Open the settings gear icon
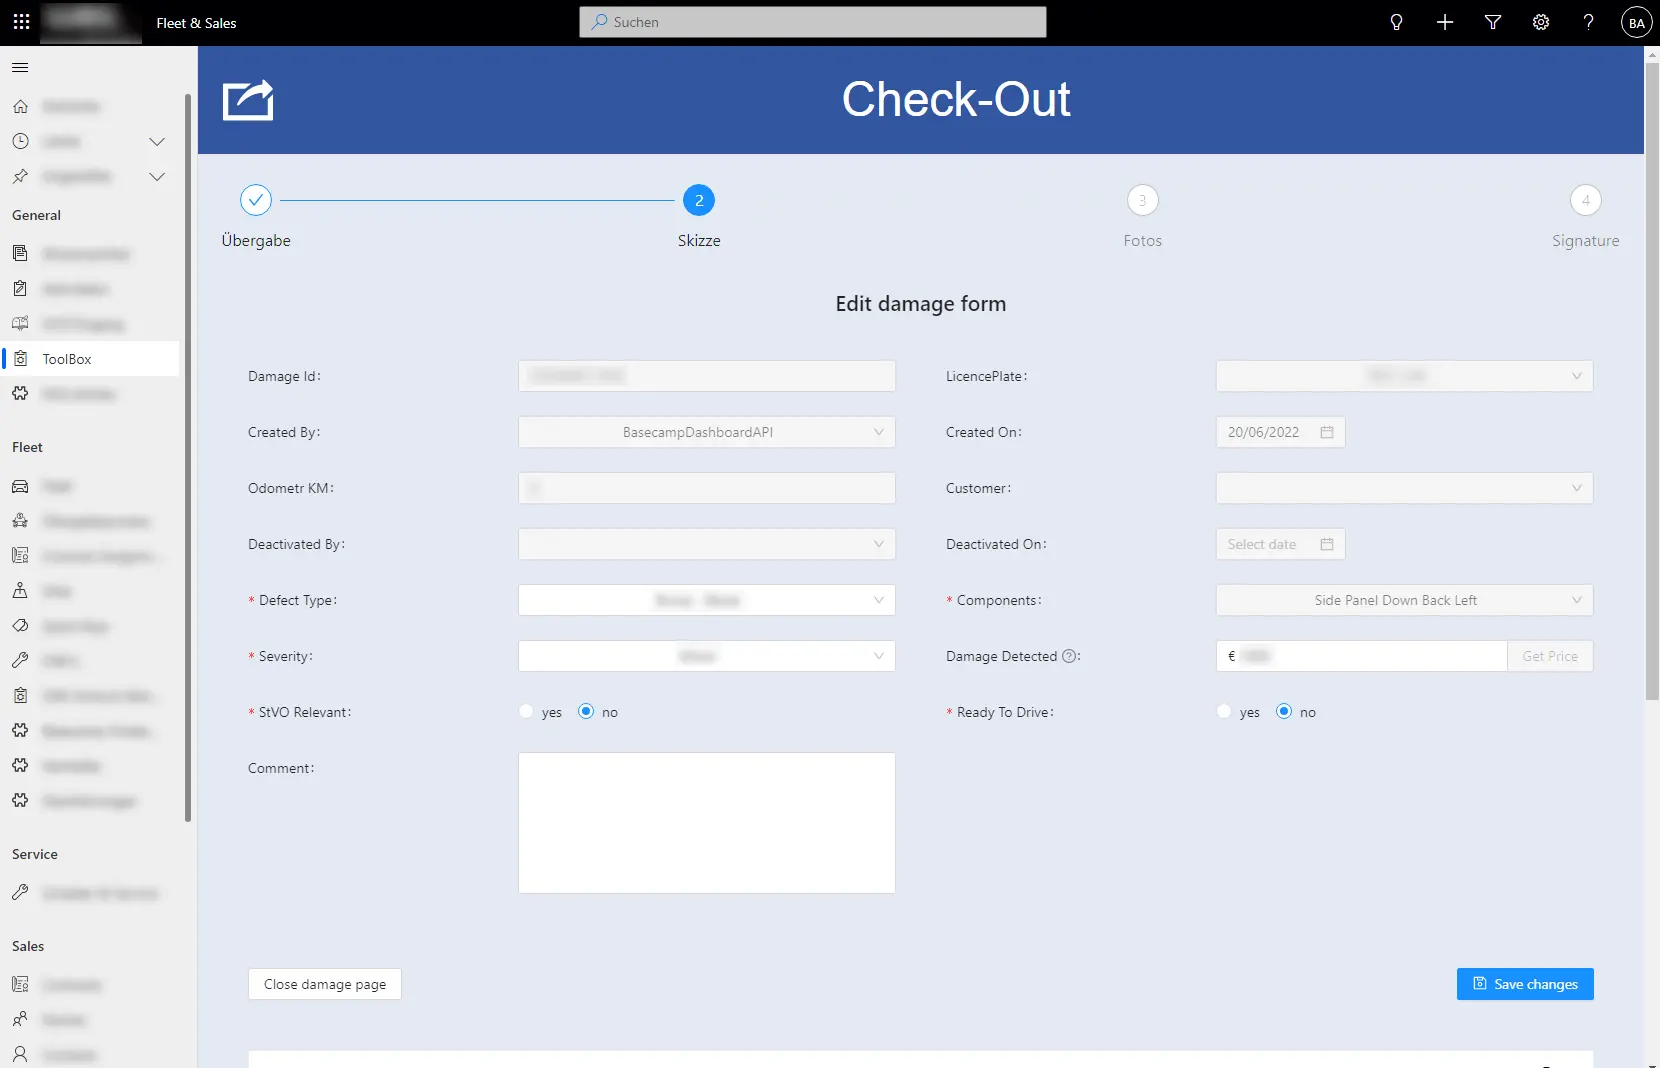 tap(1540, 22)
